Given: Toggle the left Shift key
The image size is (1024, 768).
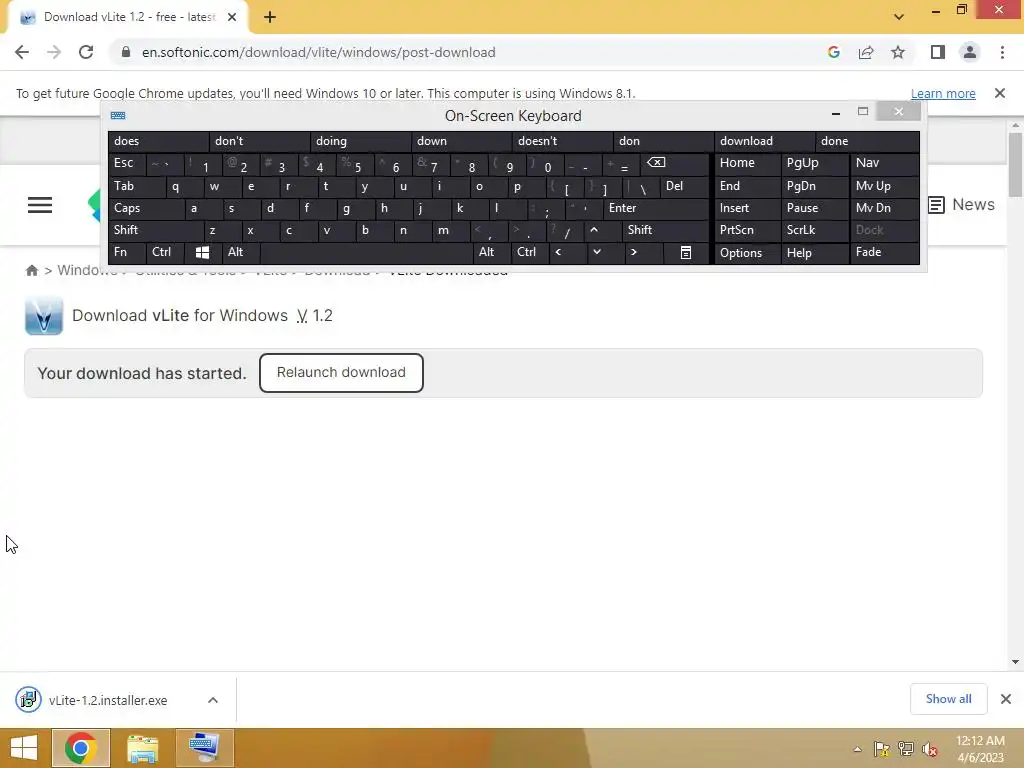Looking at the screenshot, I should pos(156,230).
